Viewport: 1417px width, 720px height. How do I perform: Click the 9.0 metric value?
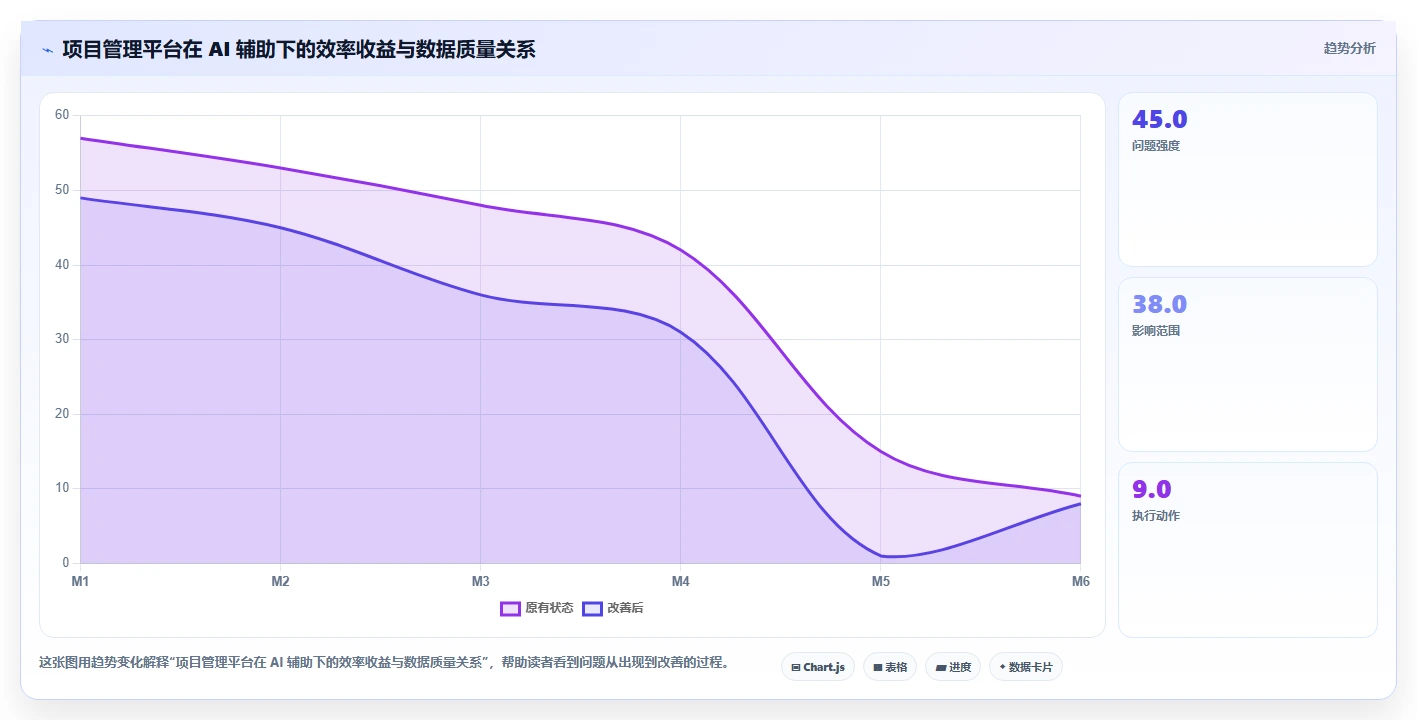pos(1152,490)
